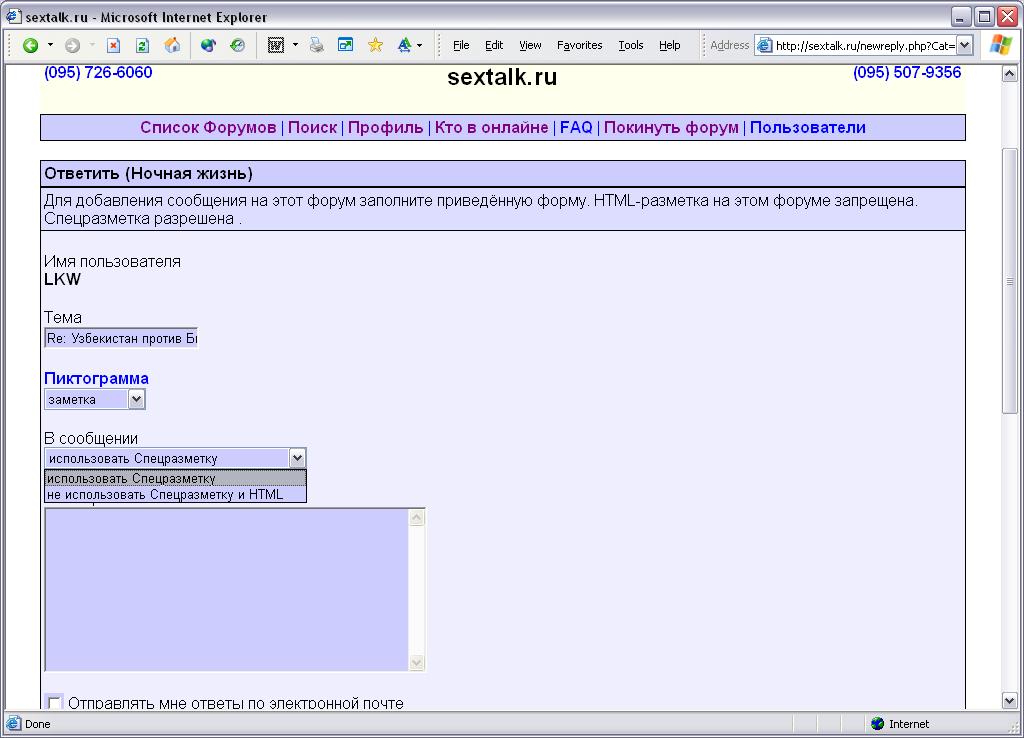
Task: Expand the Пиктограмма 'заметка' dropdown
Action: pyautogui.click(x=137, y=399)
